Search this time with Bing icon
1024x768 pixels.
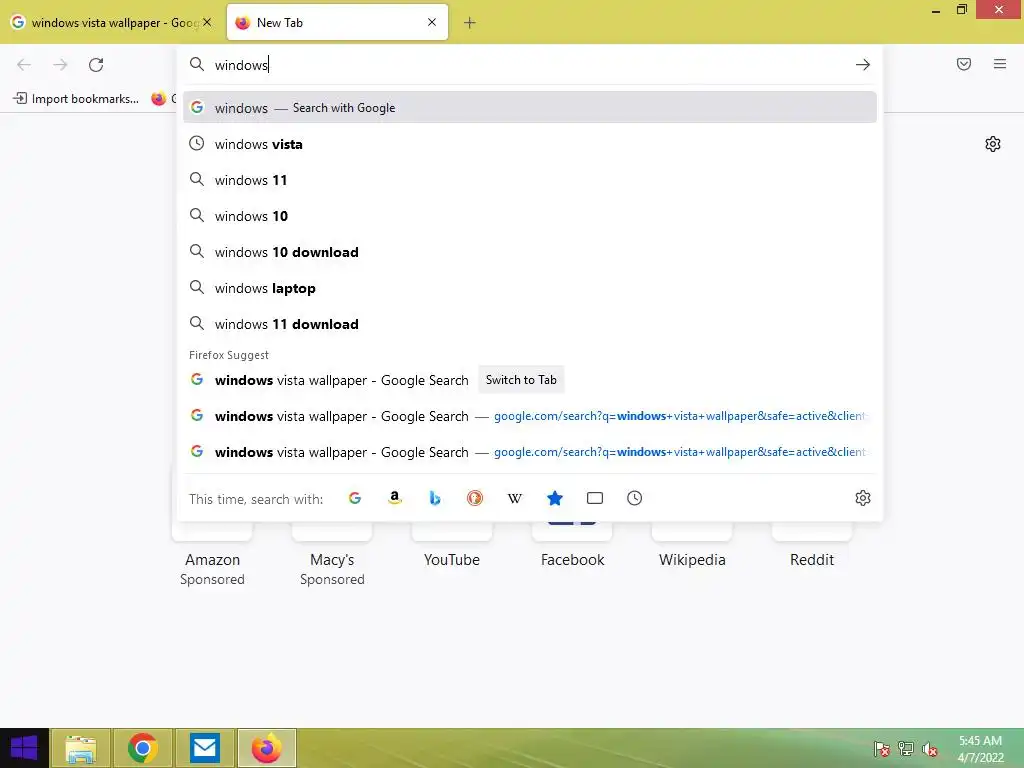(435, 498)
